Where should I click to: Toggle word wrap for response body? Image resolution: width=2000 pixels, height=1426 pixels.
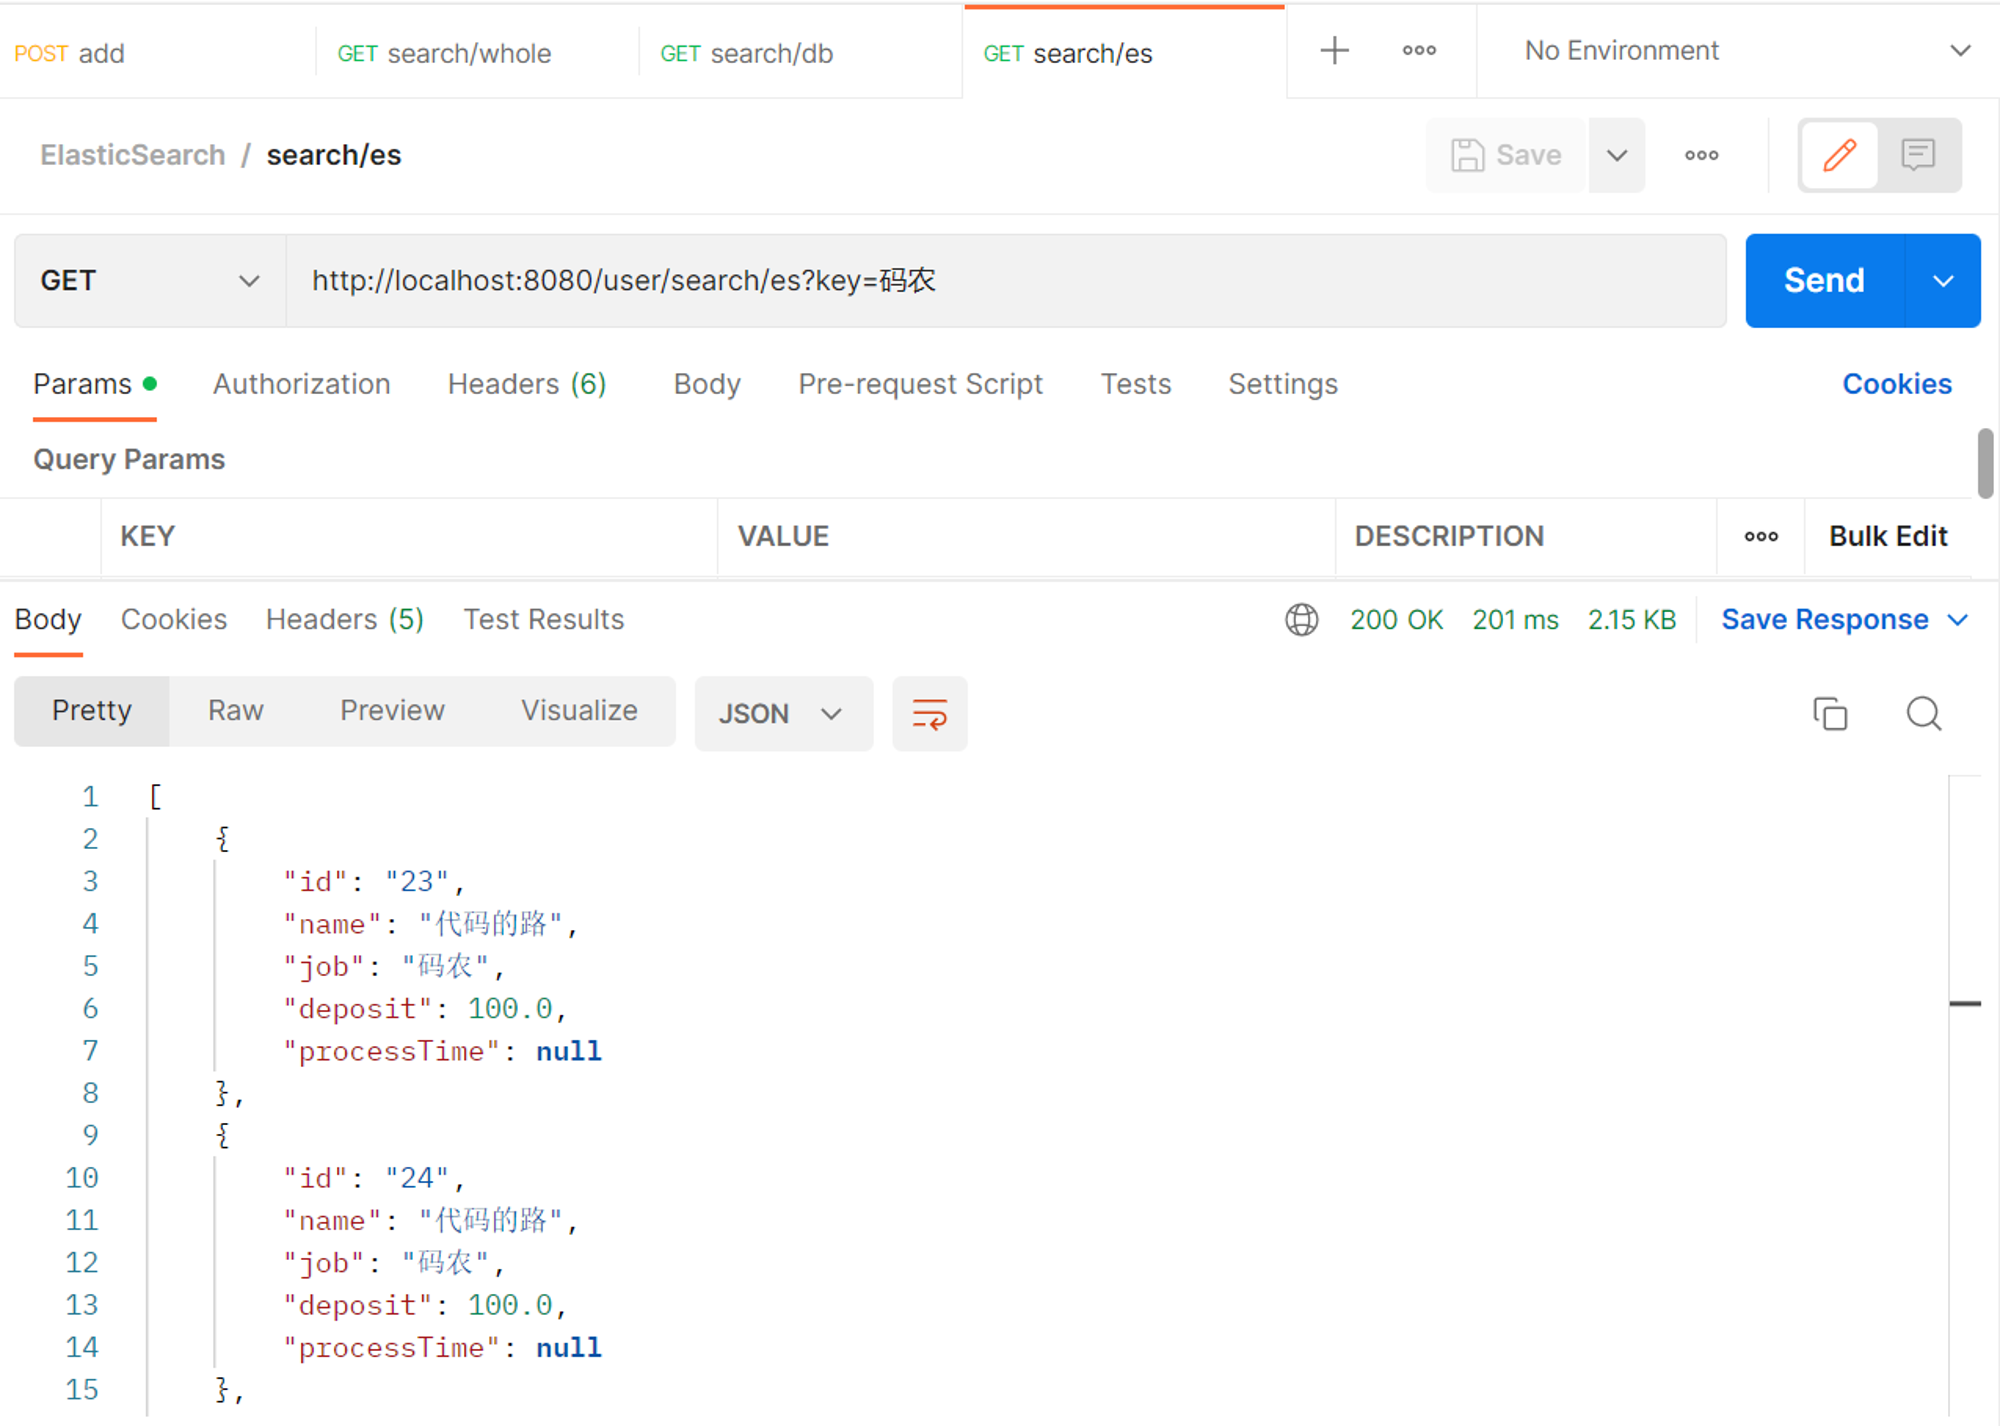pyautogui.click(x=930, y=714)
